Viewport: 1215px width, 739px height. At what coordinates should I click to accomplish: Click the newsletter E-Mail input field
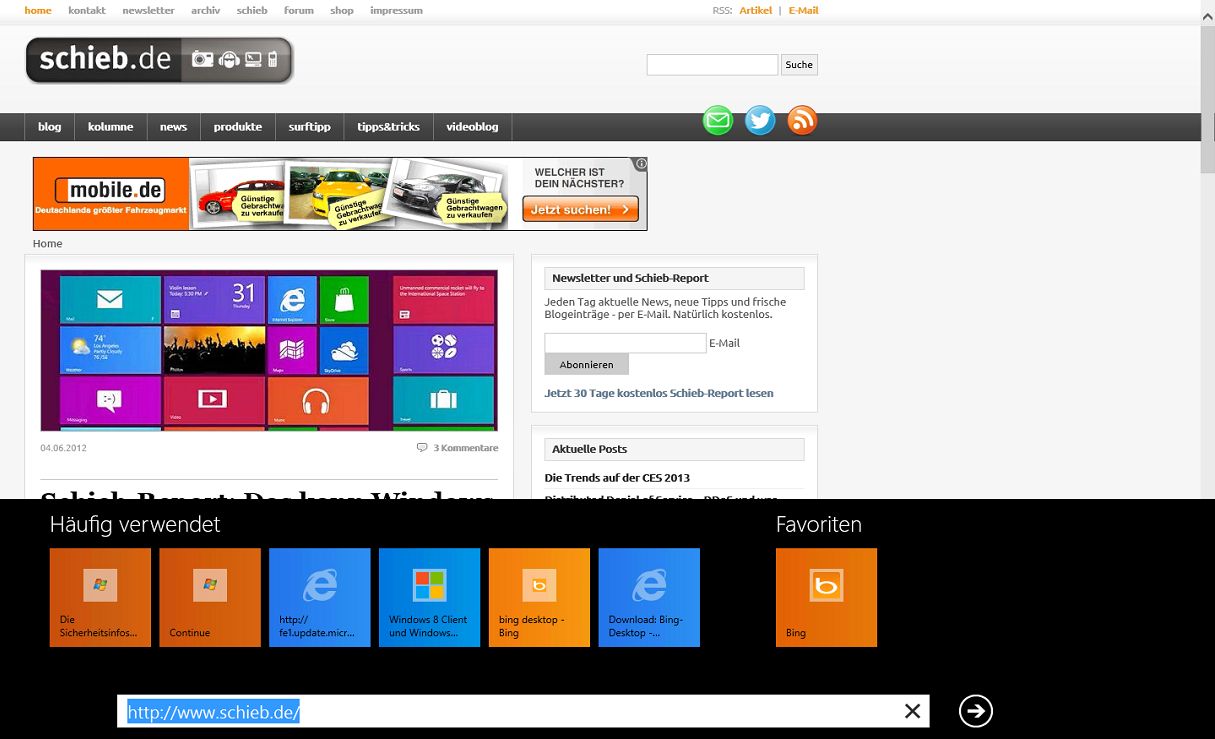coord(625,343)
